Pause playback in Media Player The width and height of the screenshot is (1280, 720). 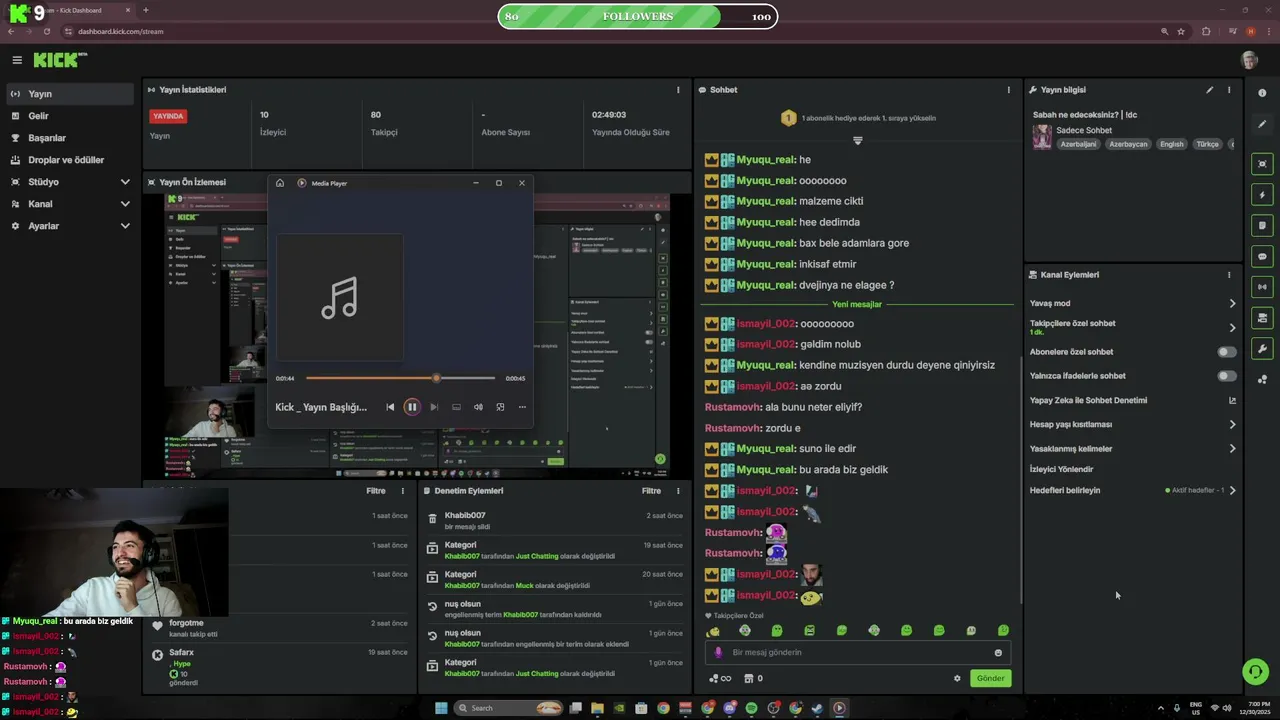411,407
